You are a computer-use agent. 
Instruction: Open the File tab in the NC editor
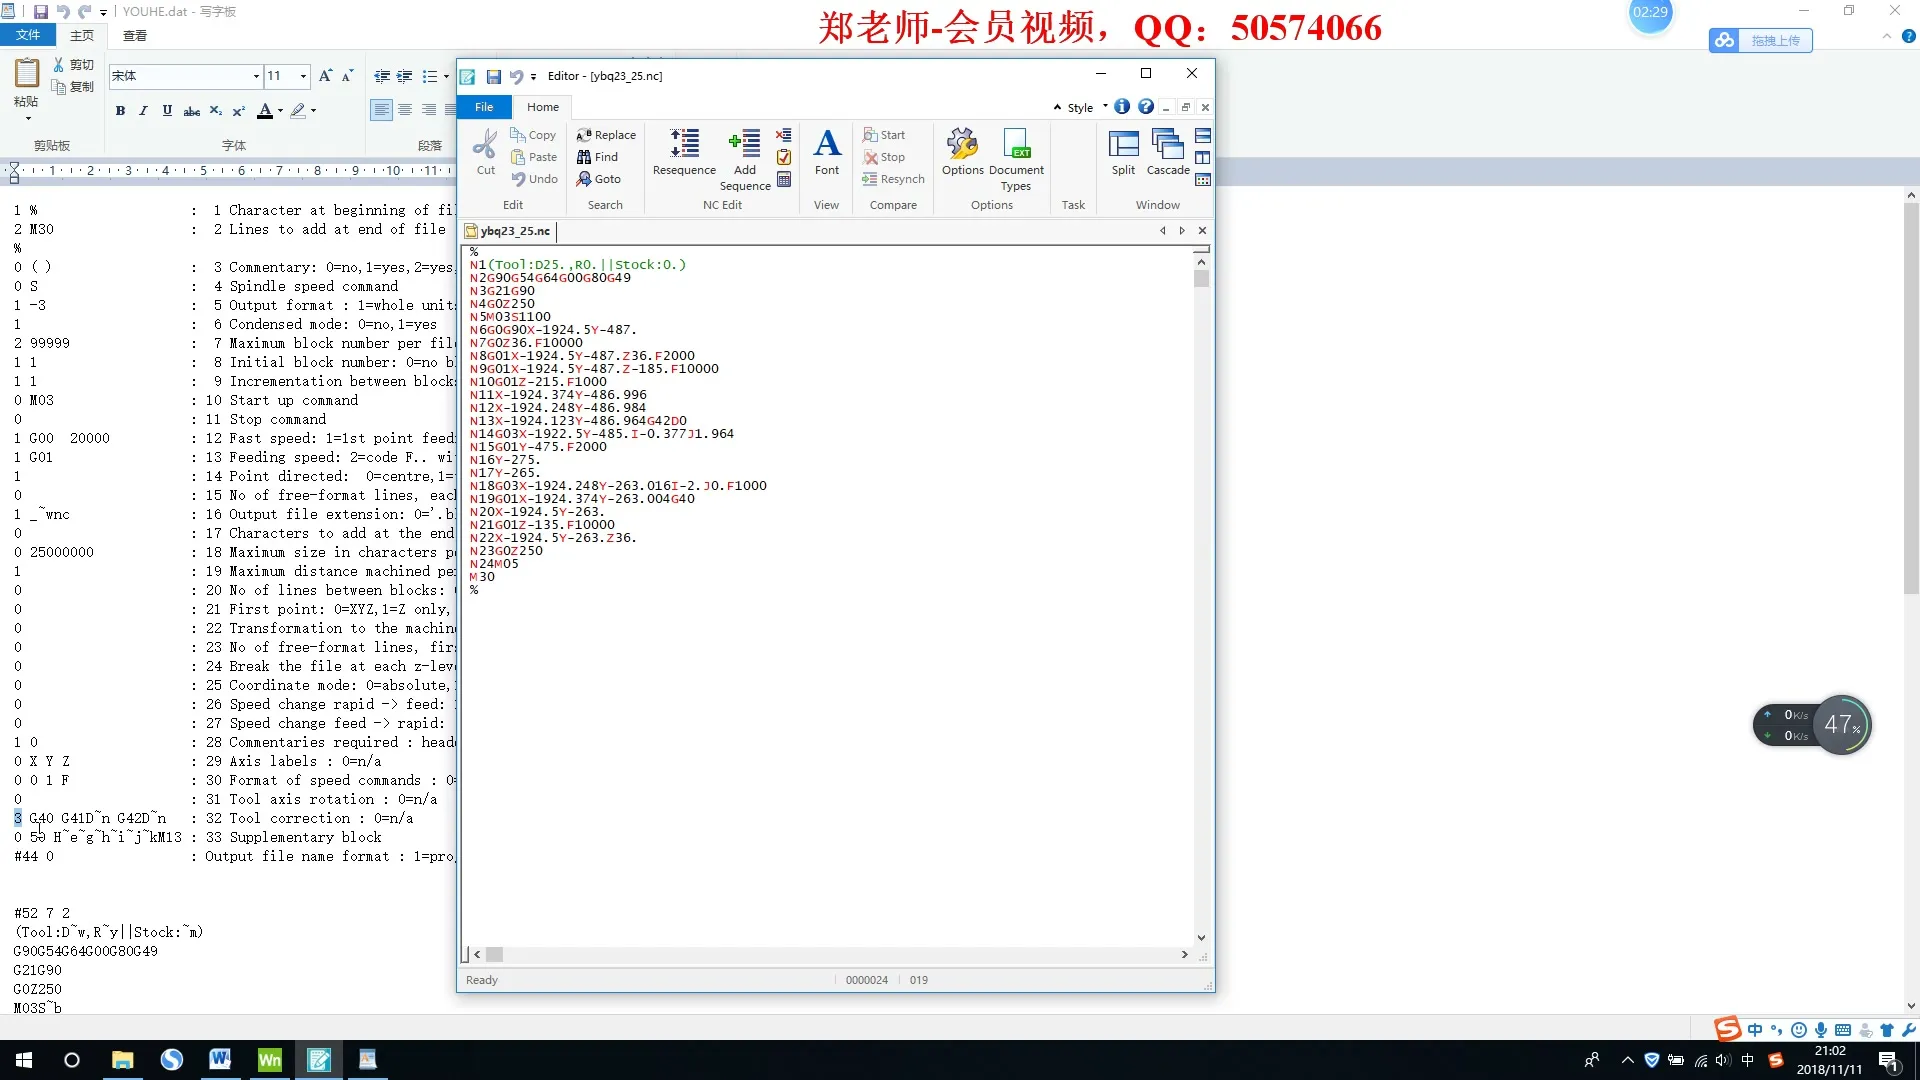[x=484, y=107]
